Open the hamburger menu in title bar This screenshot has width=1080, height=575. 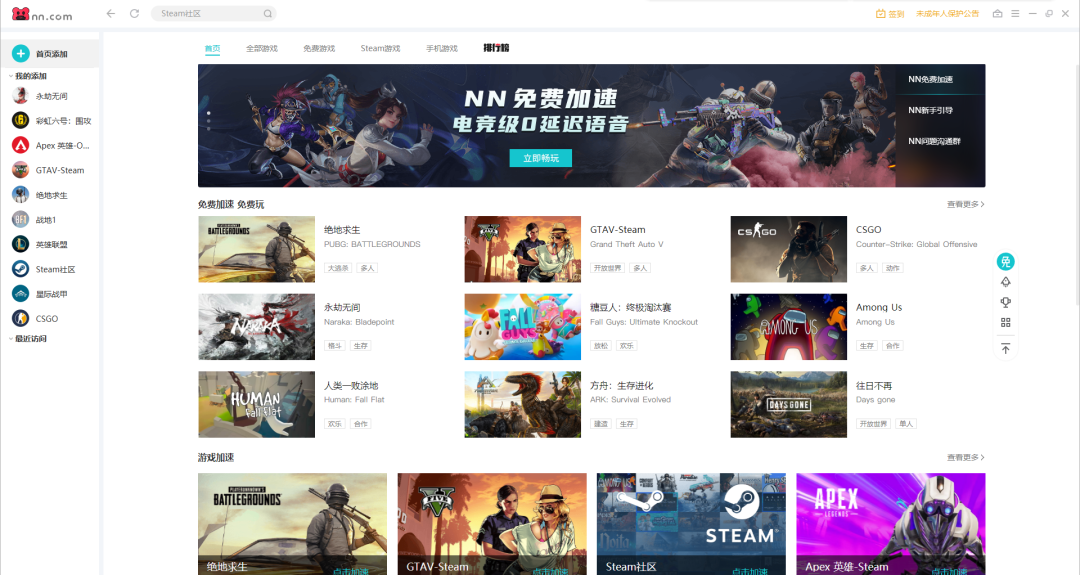[1015, 14]
